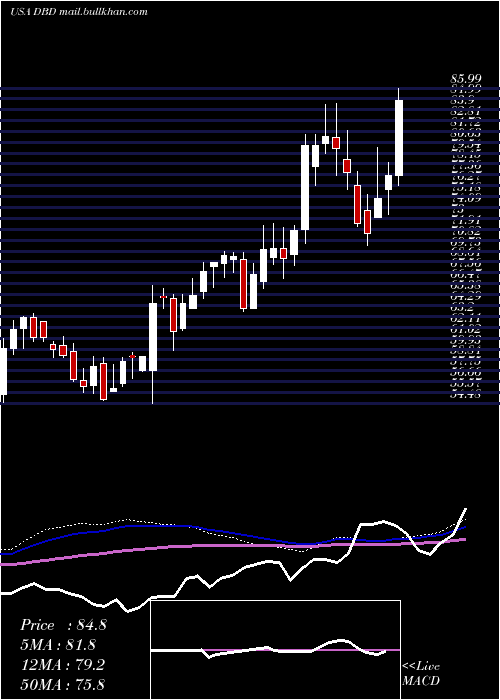Viewport: 500px width, 700px height.
Task: Select the '12MA : 79.2' value
Action: [62, 665]
